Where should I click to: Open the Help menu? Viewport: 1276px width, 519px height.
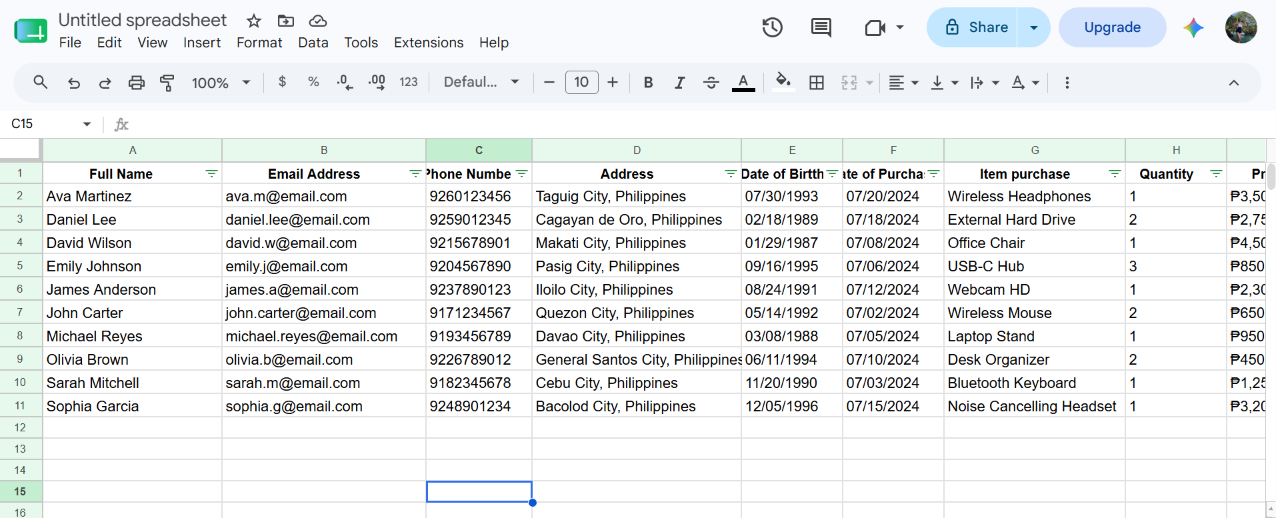[x=494, y=42]
